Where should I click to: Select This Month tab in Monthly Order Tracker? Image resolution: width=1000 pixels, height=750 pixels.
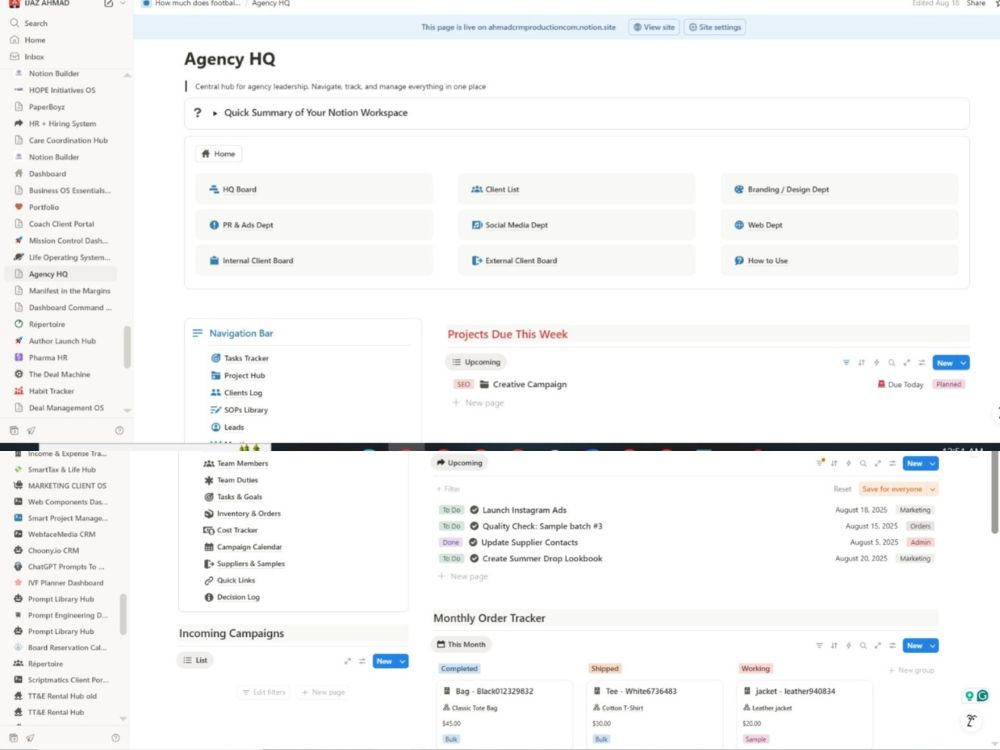[461, 644]
